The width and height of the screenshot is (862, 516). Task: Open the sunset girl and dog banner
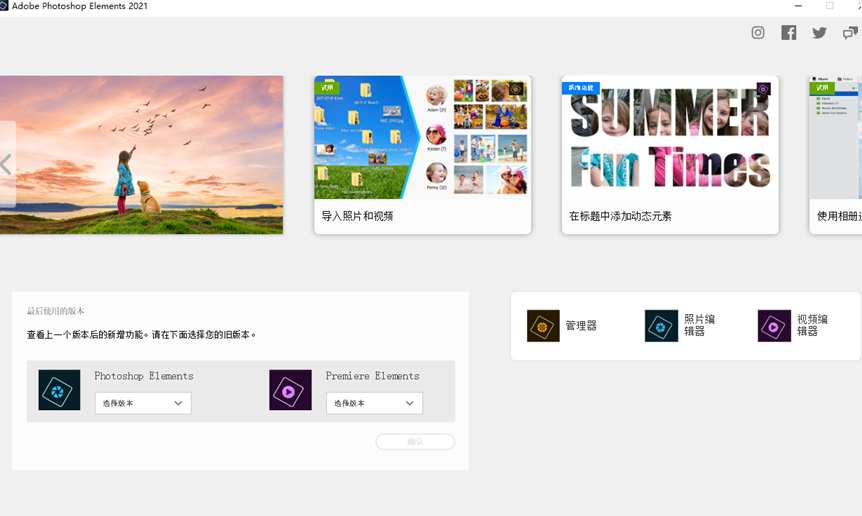pos(141,155)
